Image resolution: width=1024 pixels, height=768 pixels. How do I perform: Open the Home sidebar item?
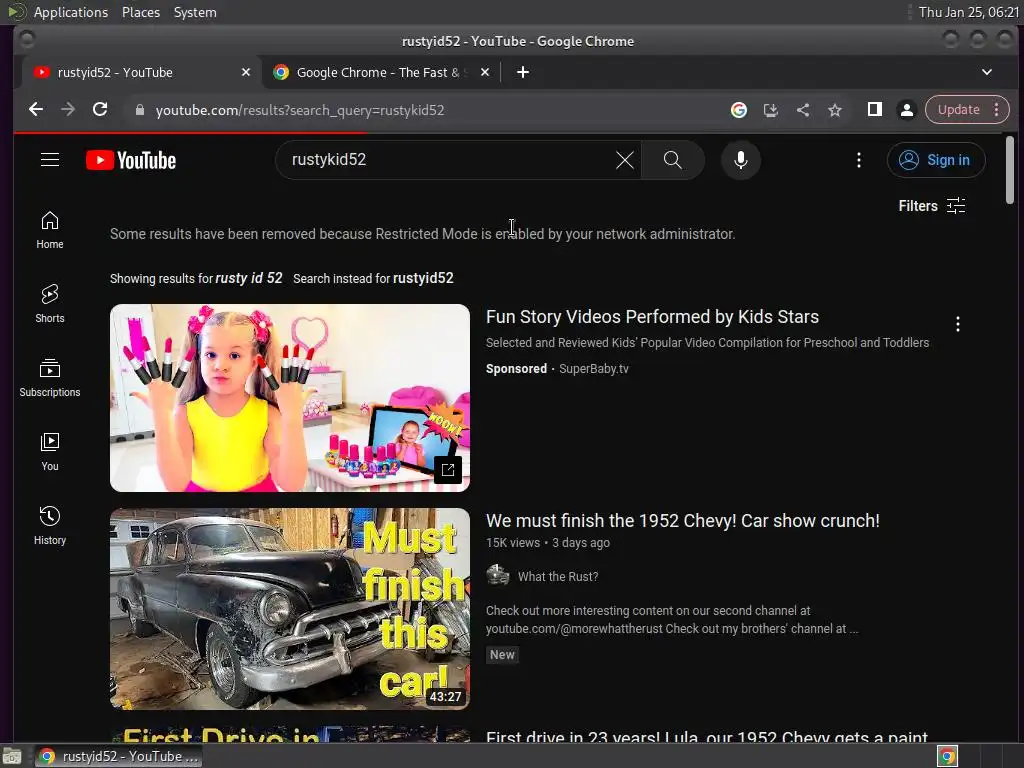coord(50,231)
